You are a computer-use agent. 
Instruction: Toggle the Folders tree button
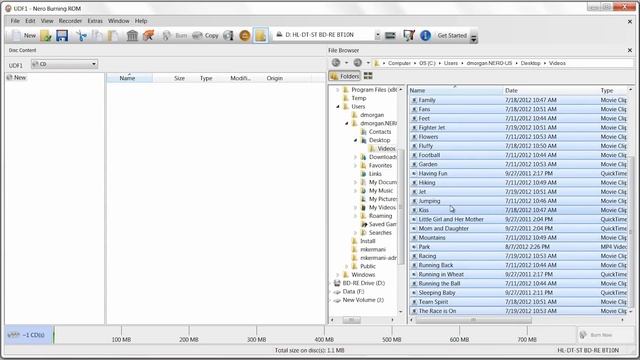tap(345, 76)
